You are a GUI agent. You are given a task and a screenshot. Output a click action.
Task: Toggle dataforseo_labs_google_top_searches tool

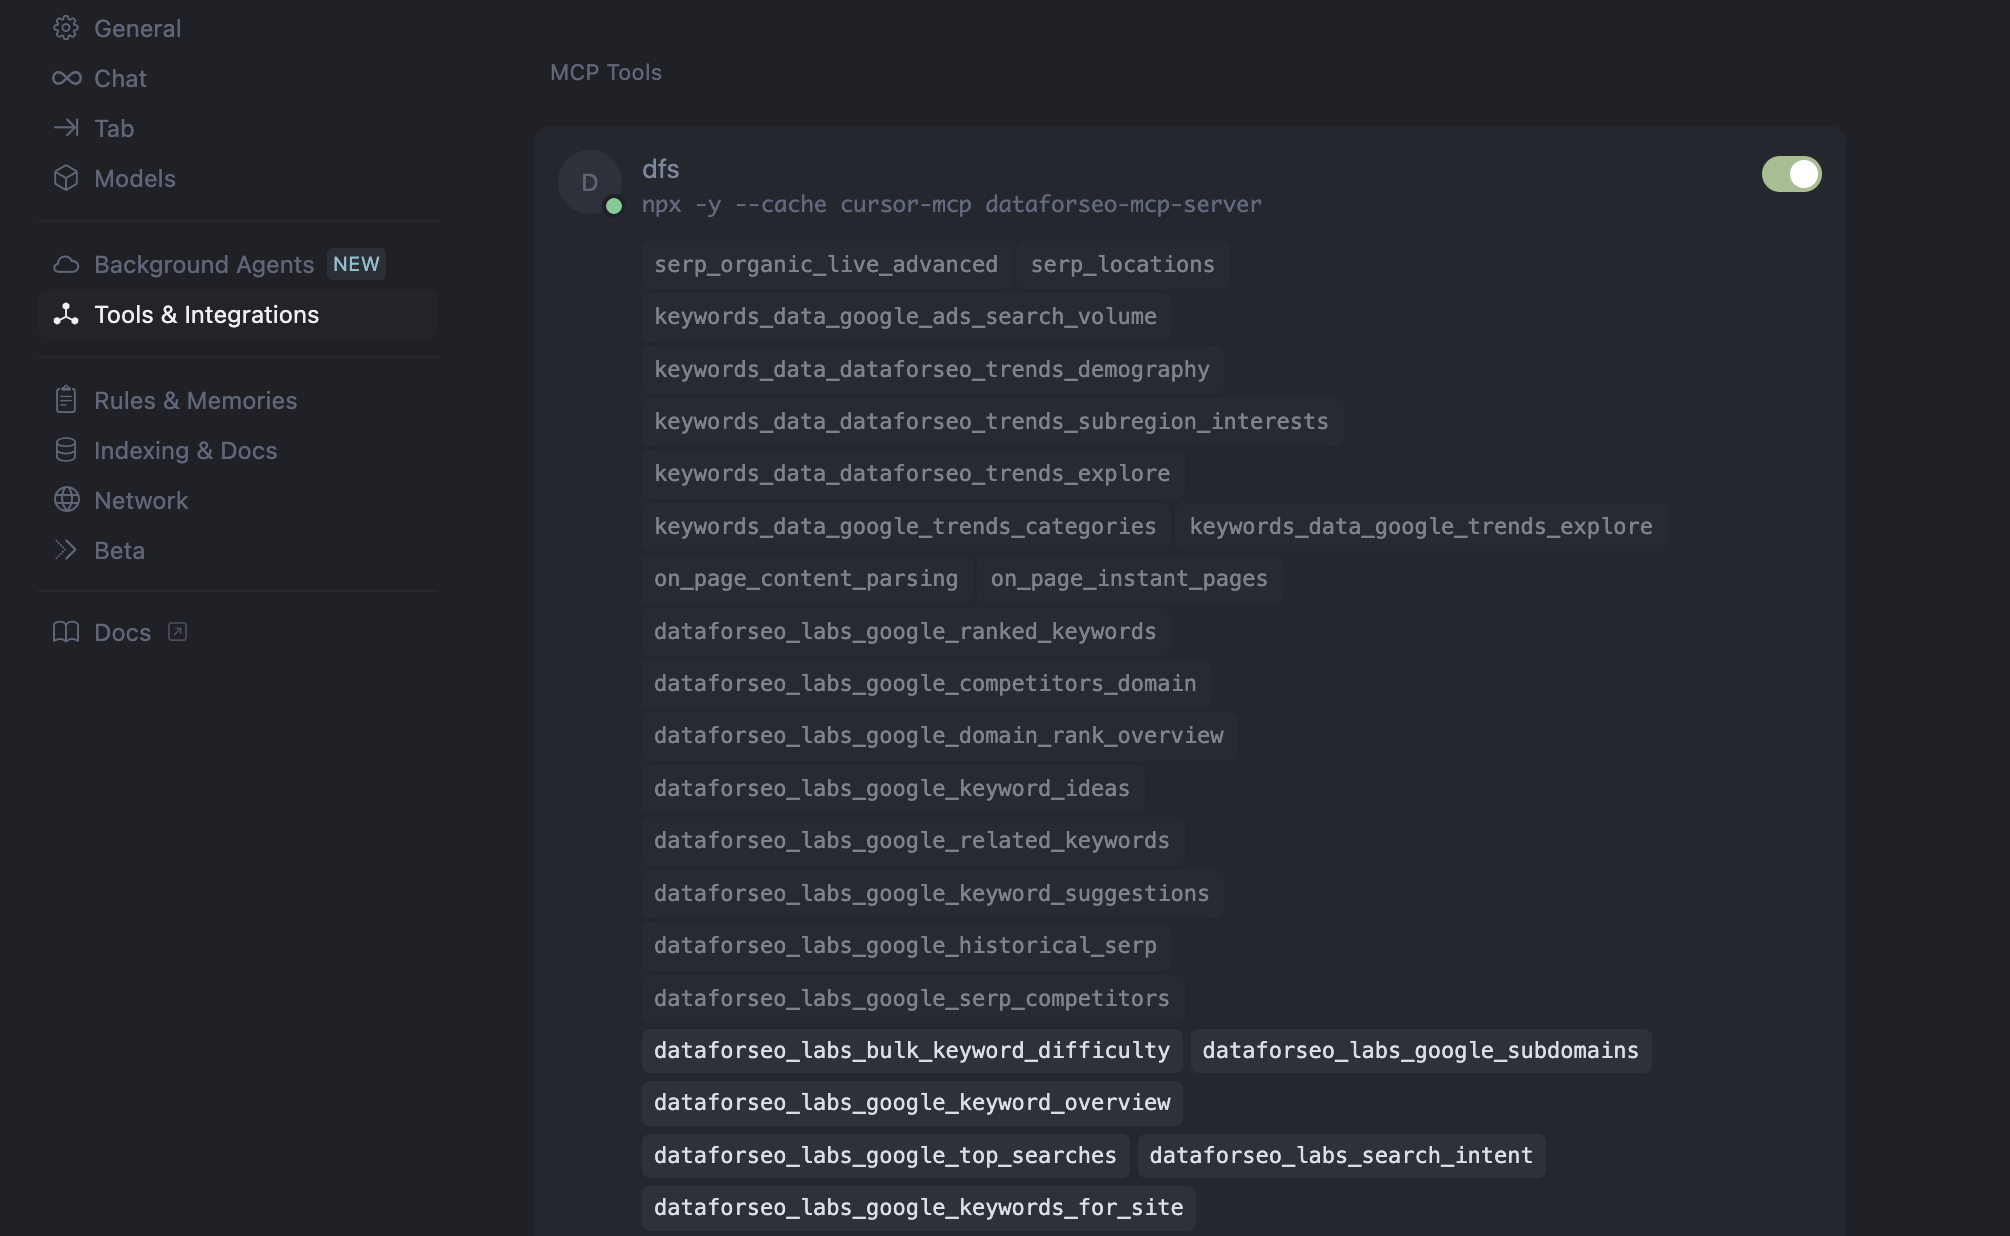click(x=885, y=1156)
